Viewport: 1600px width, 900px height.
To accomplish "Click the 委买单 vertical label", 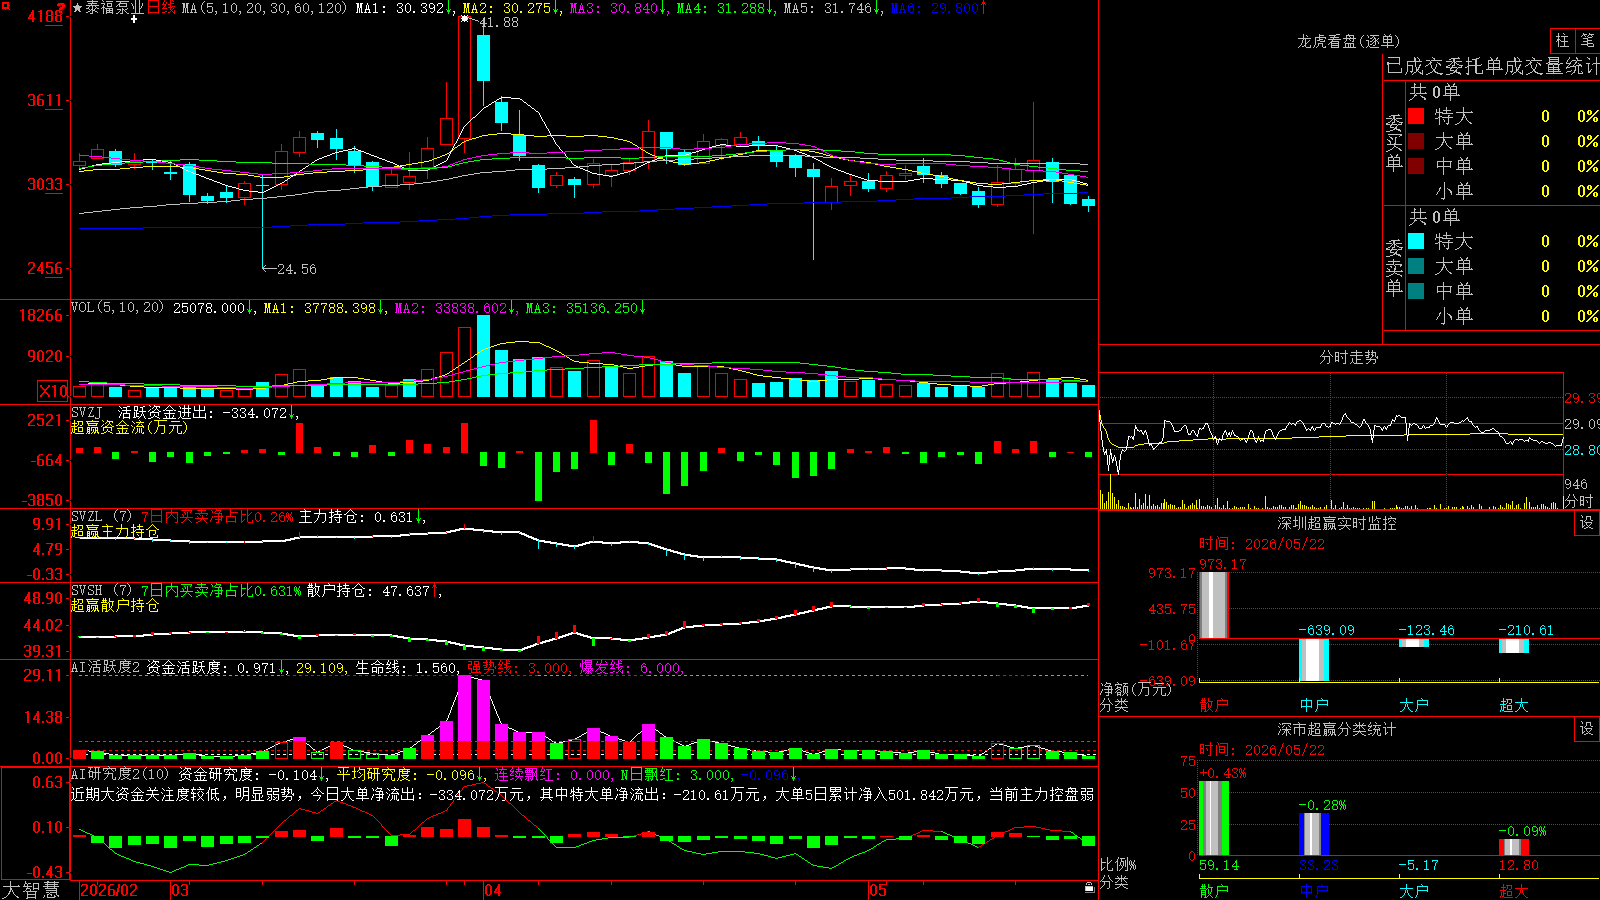I will pos(1394,142).
